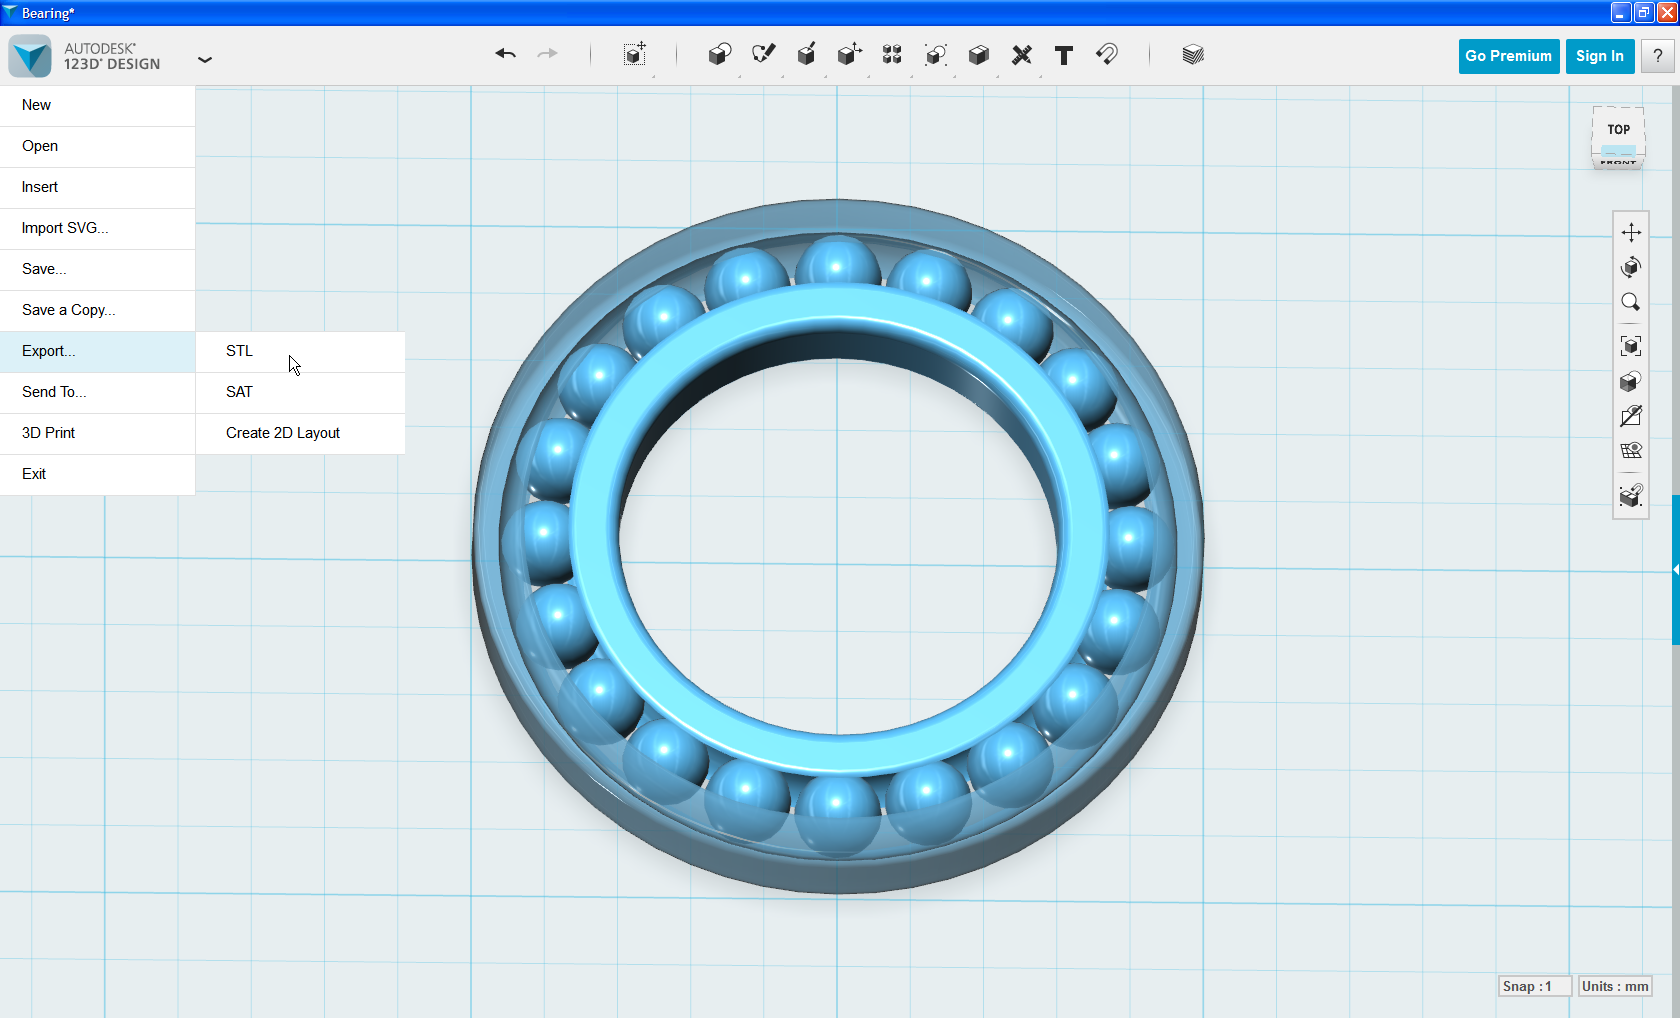Choose Open from the file menu

click(97, 146)
